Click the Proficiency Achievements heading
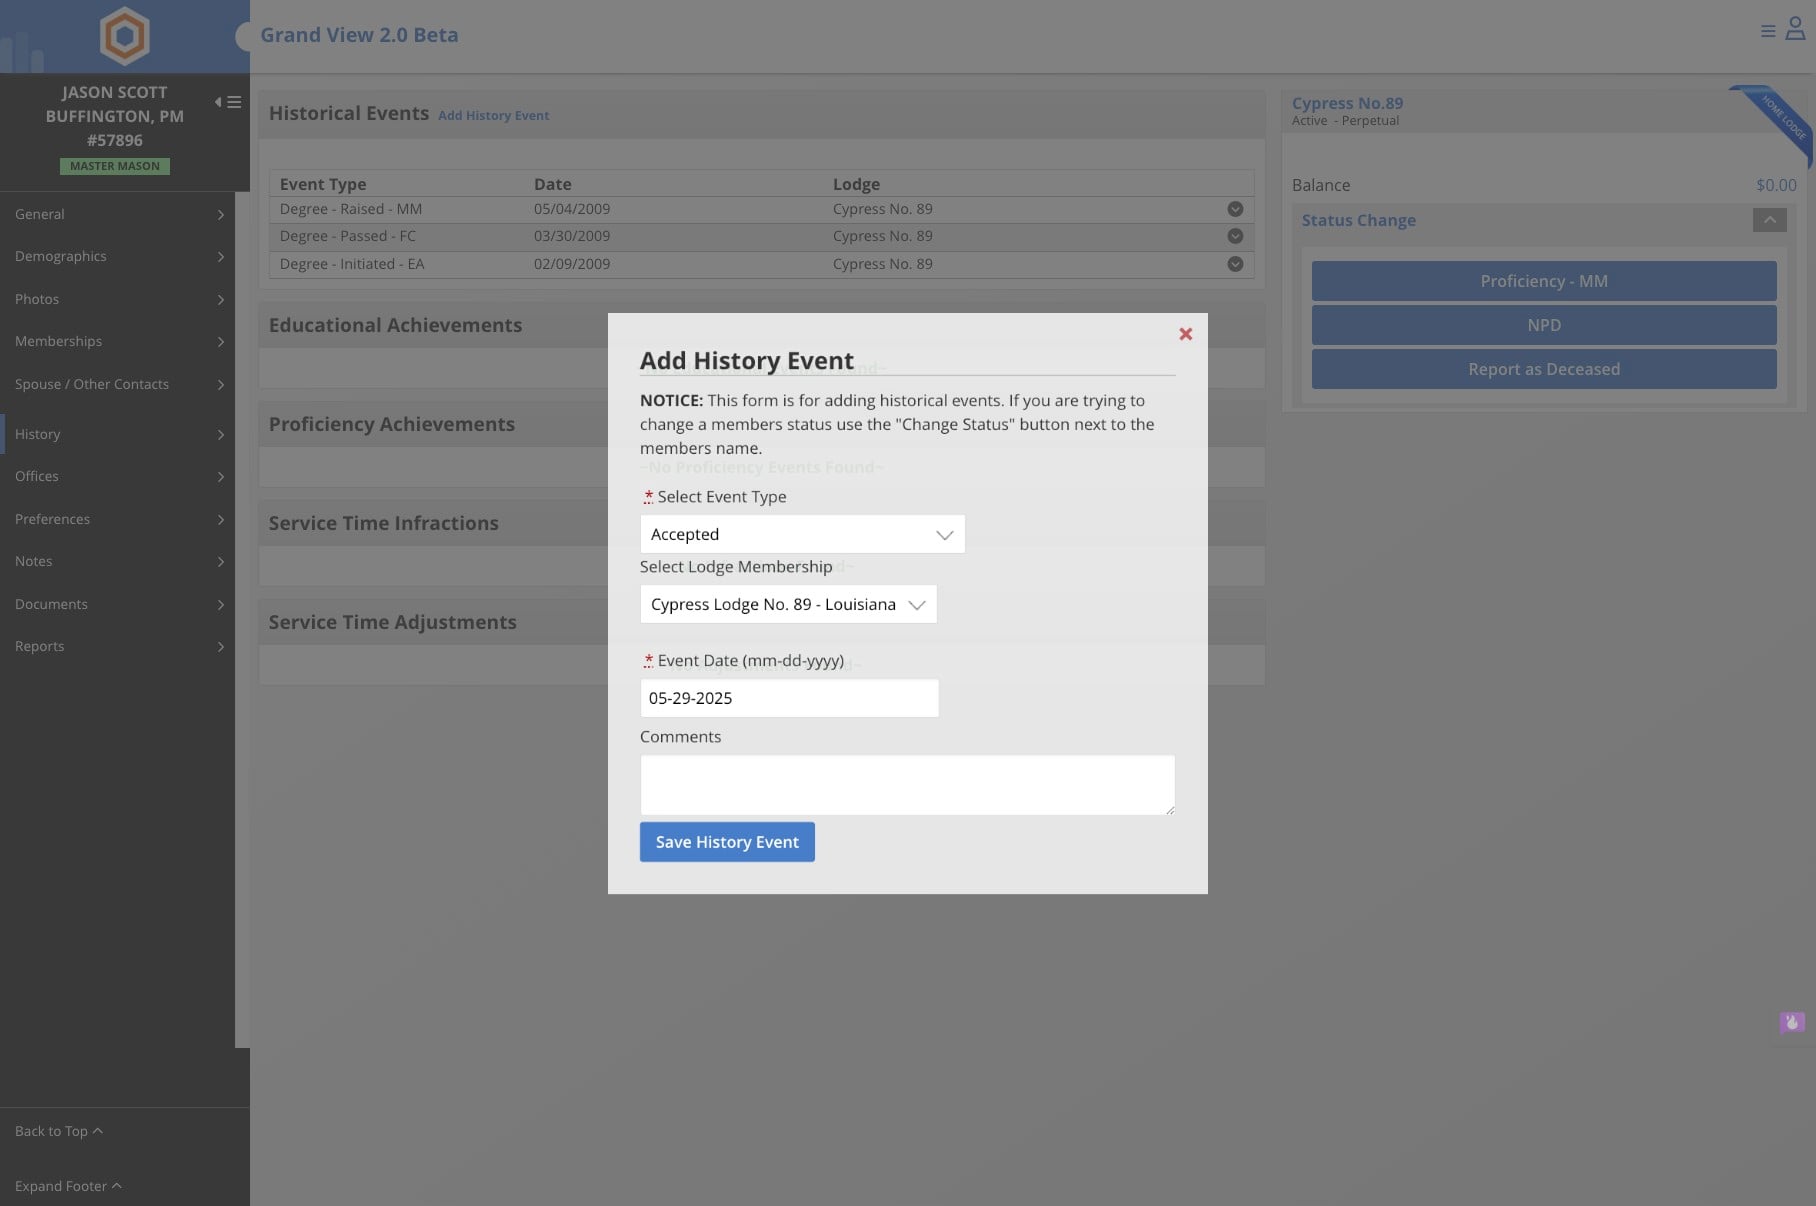Viewport: 1816px width, 1206px height. (392, 424)
